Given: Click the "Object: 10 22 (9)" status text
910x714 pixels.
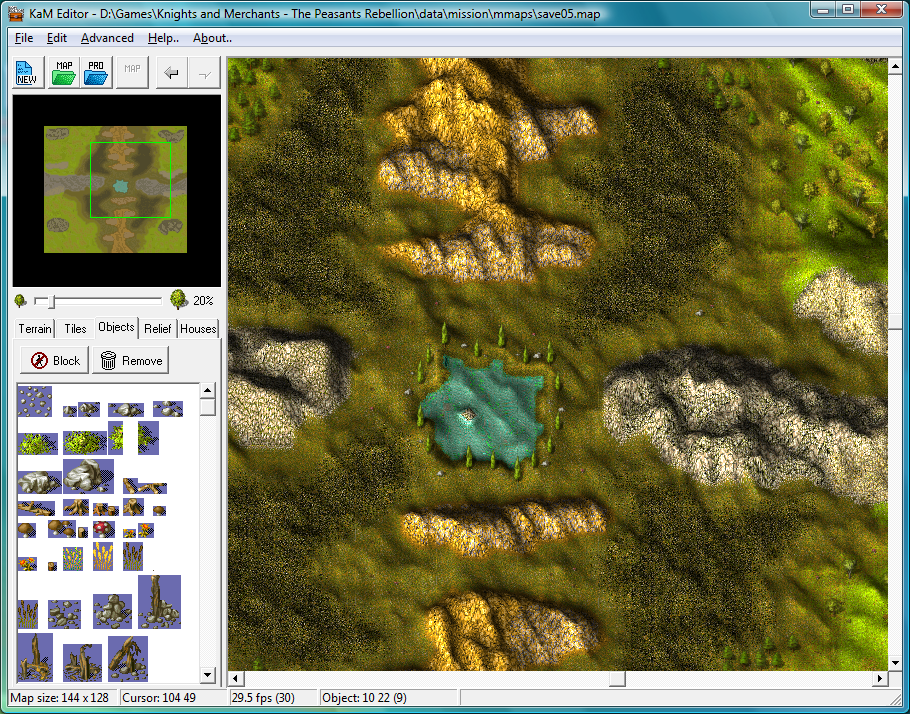Looking at the screenshot, I should coord(364,698).
